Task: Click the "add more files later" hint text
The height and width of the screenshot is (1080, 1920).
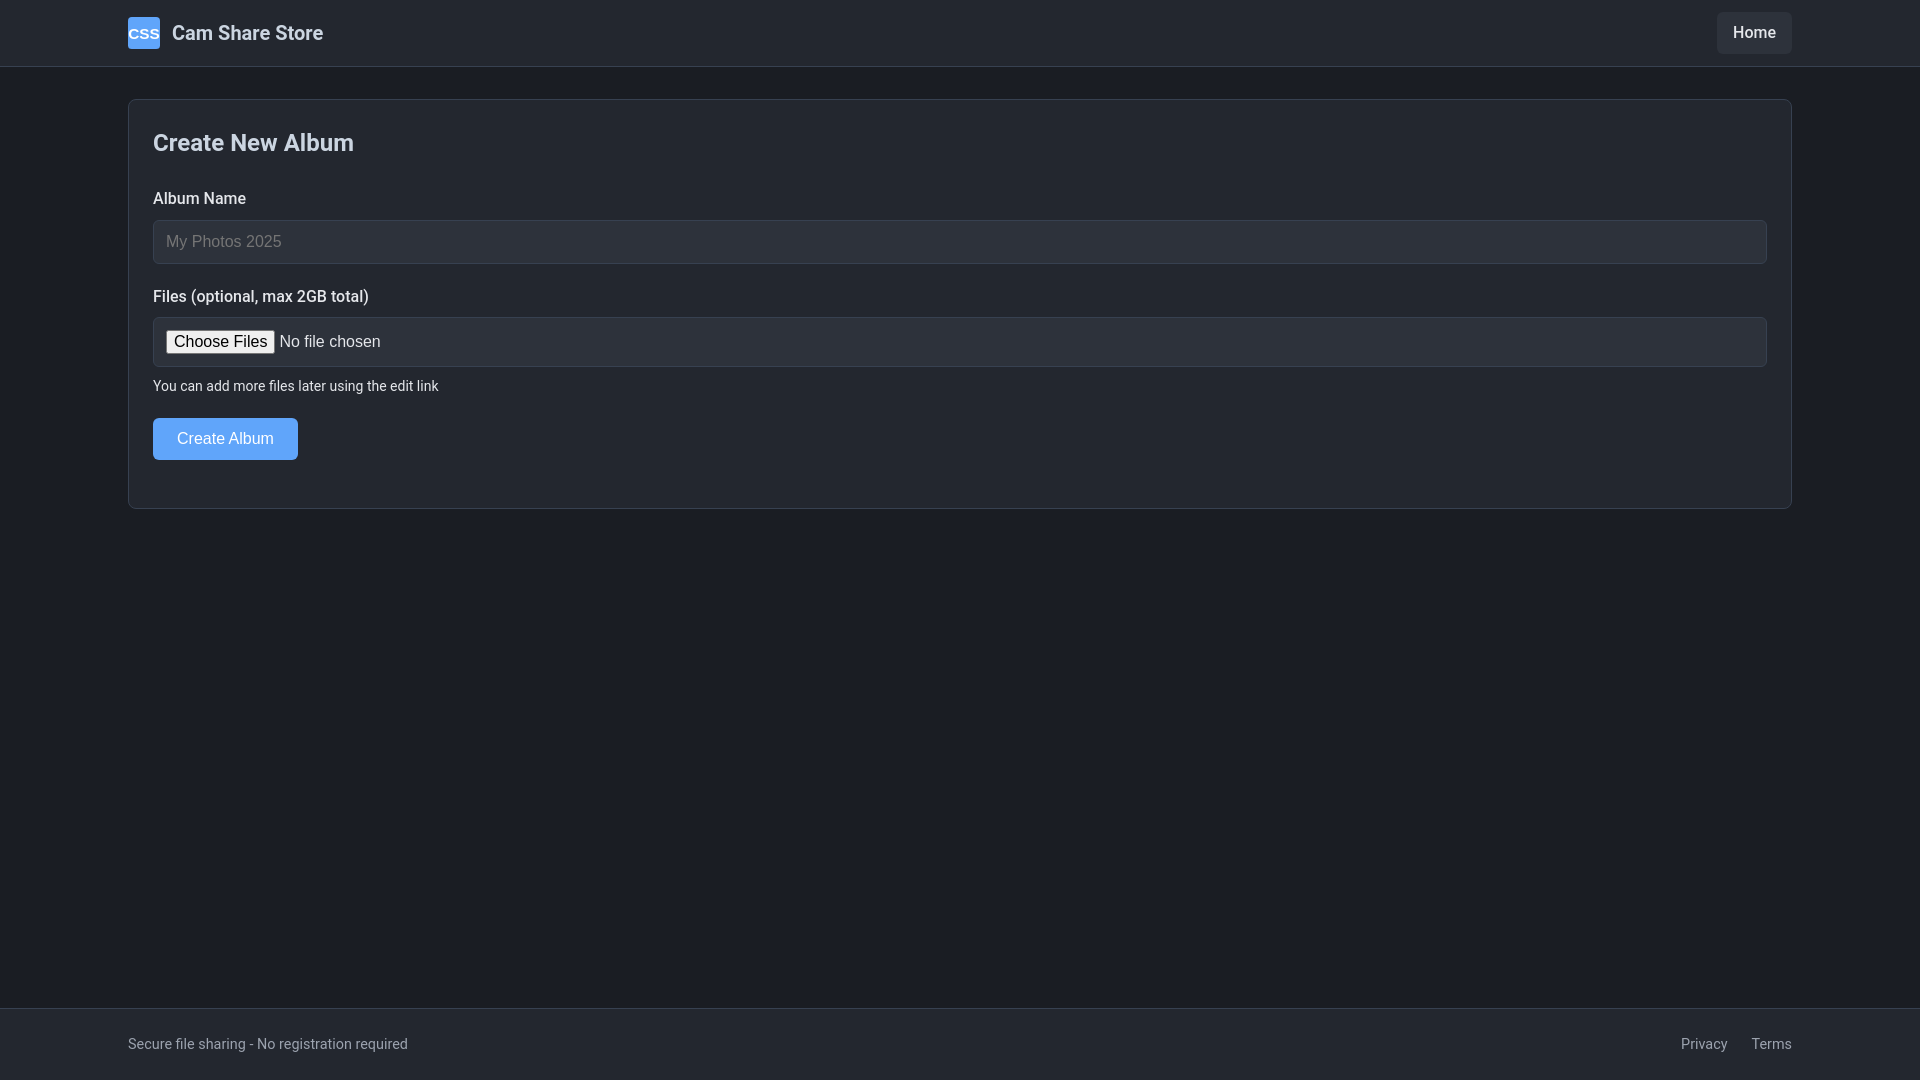Action: click(x=295, y=386)
